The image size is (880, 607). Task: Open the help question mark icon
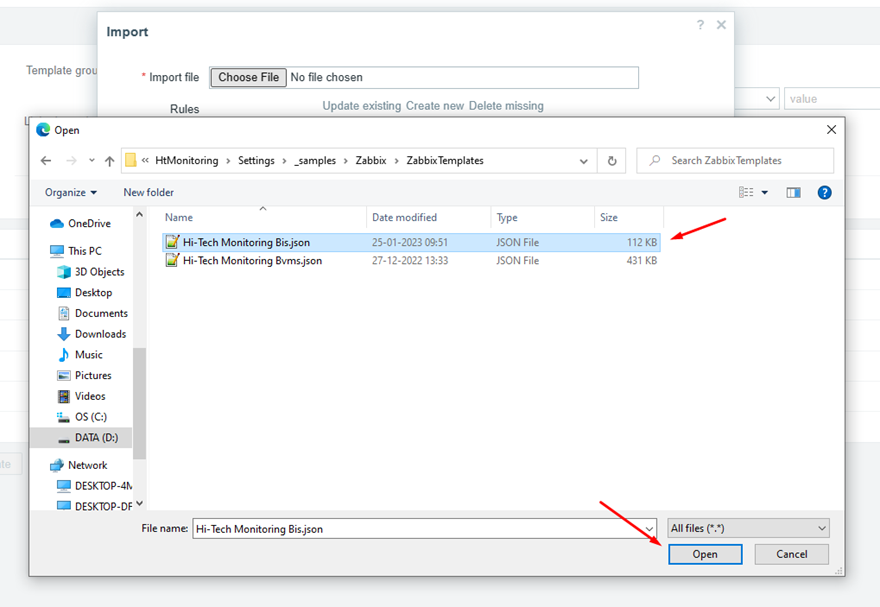point(824,193)
